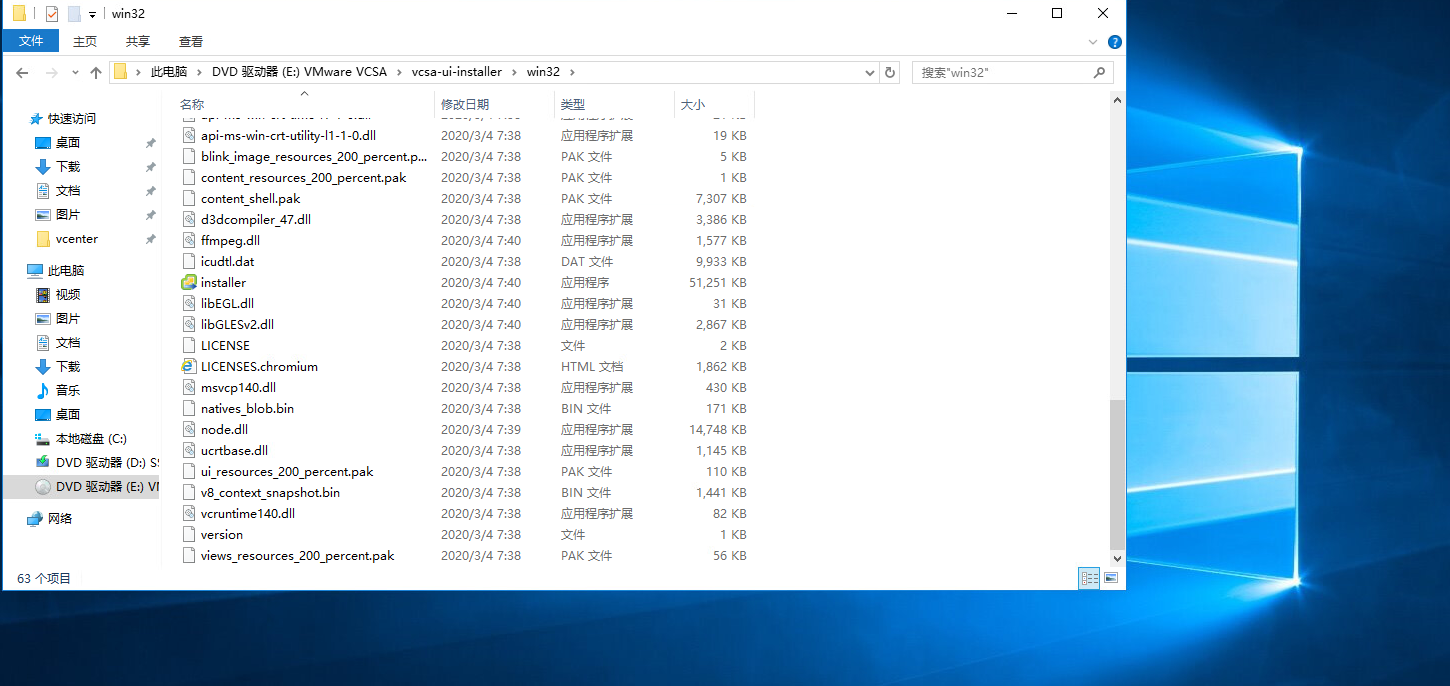Click the new folder quick access icon
The width and height of the screenshot is (1450, 686).
pos(74,14)
